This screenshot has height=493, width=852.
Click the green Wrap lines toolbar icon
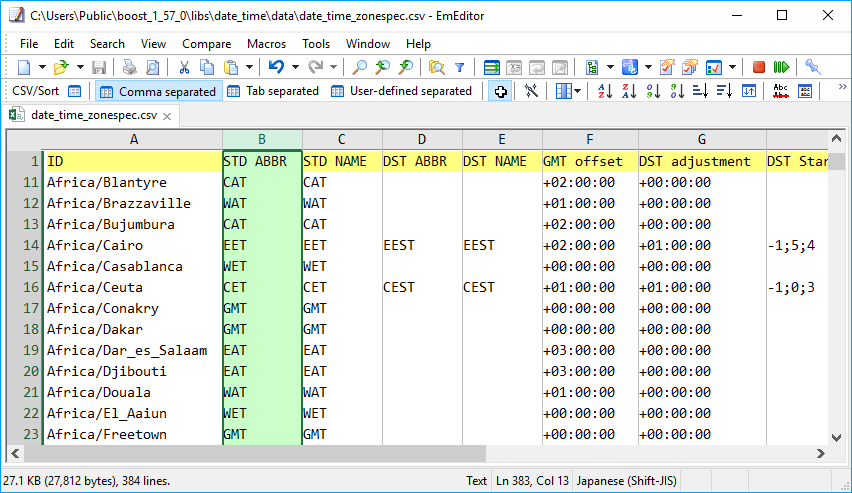click(491, 67)
